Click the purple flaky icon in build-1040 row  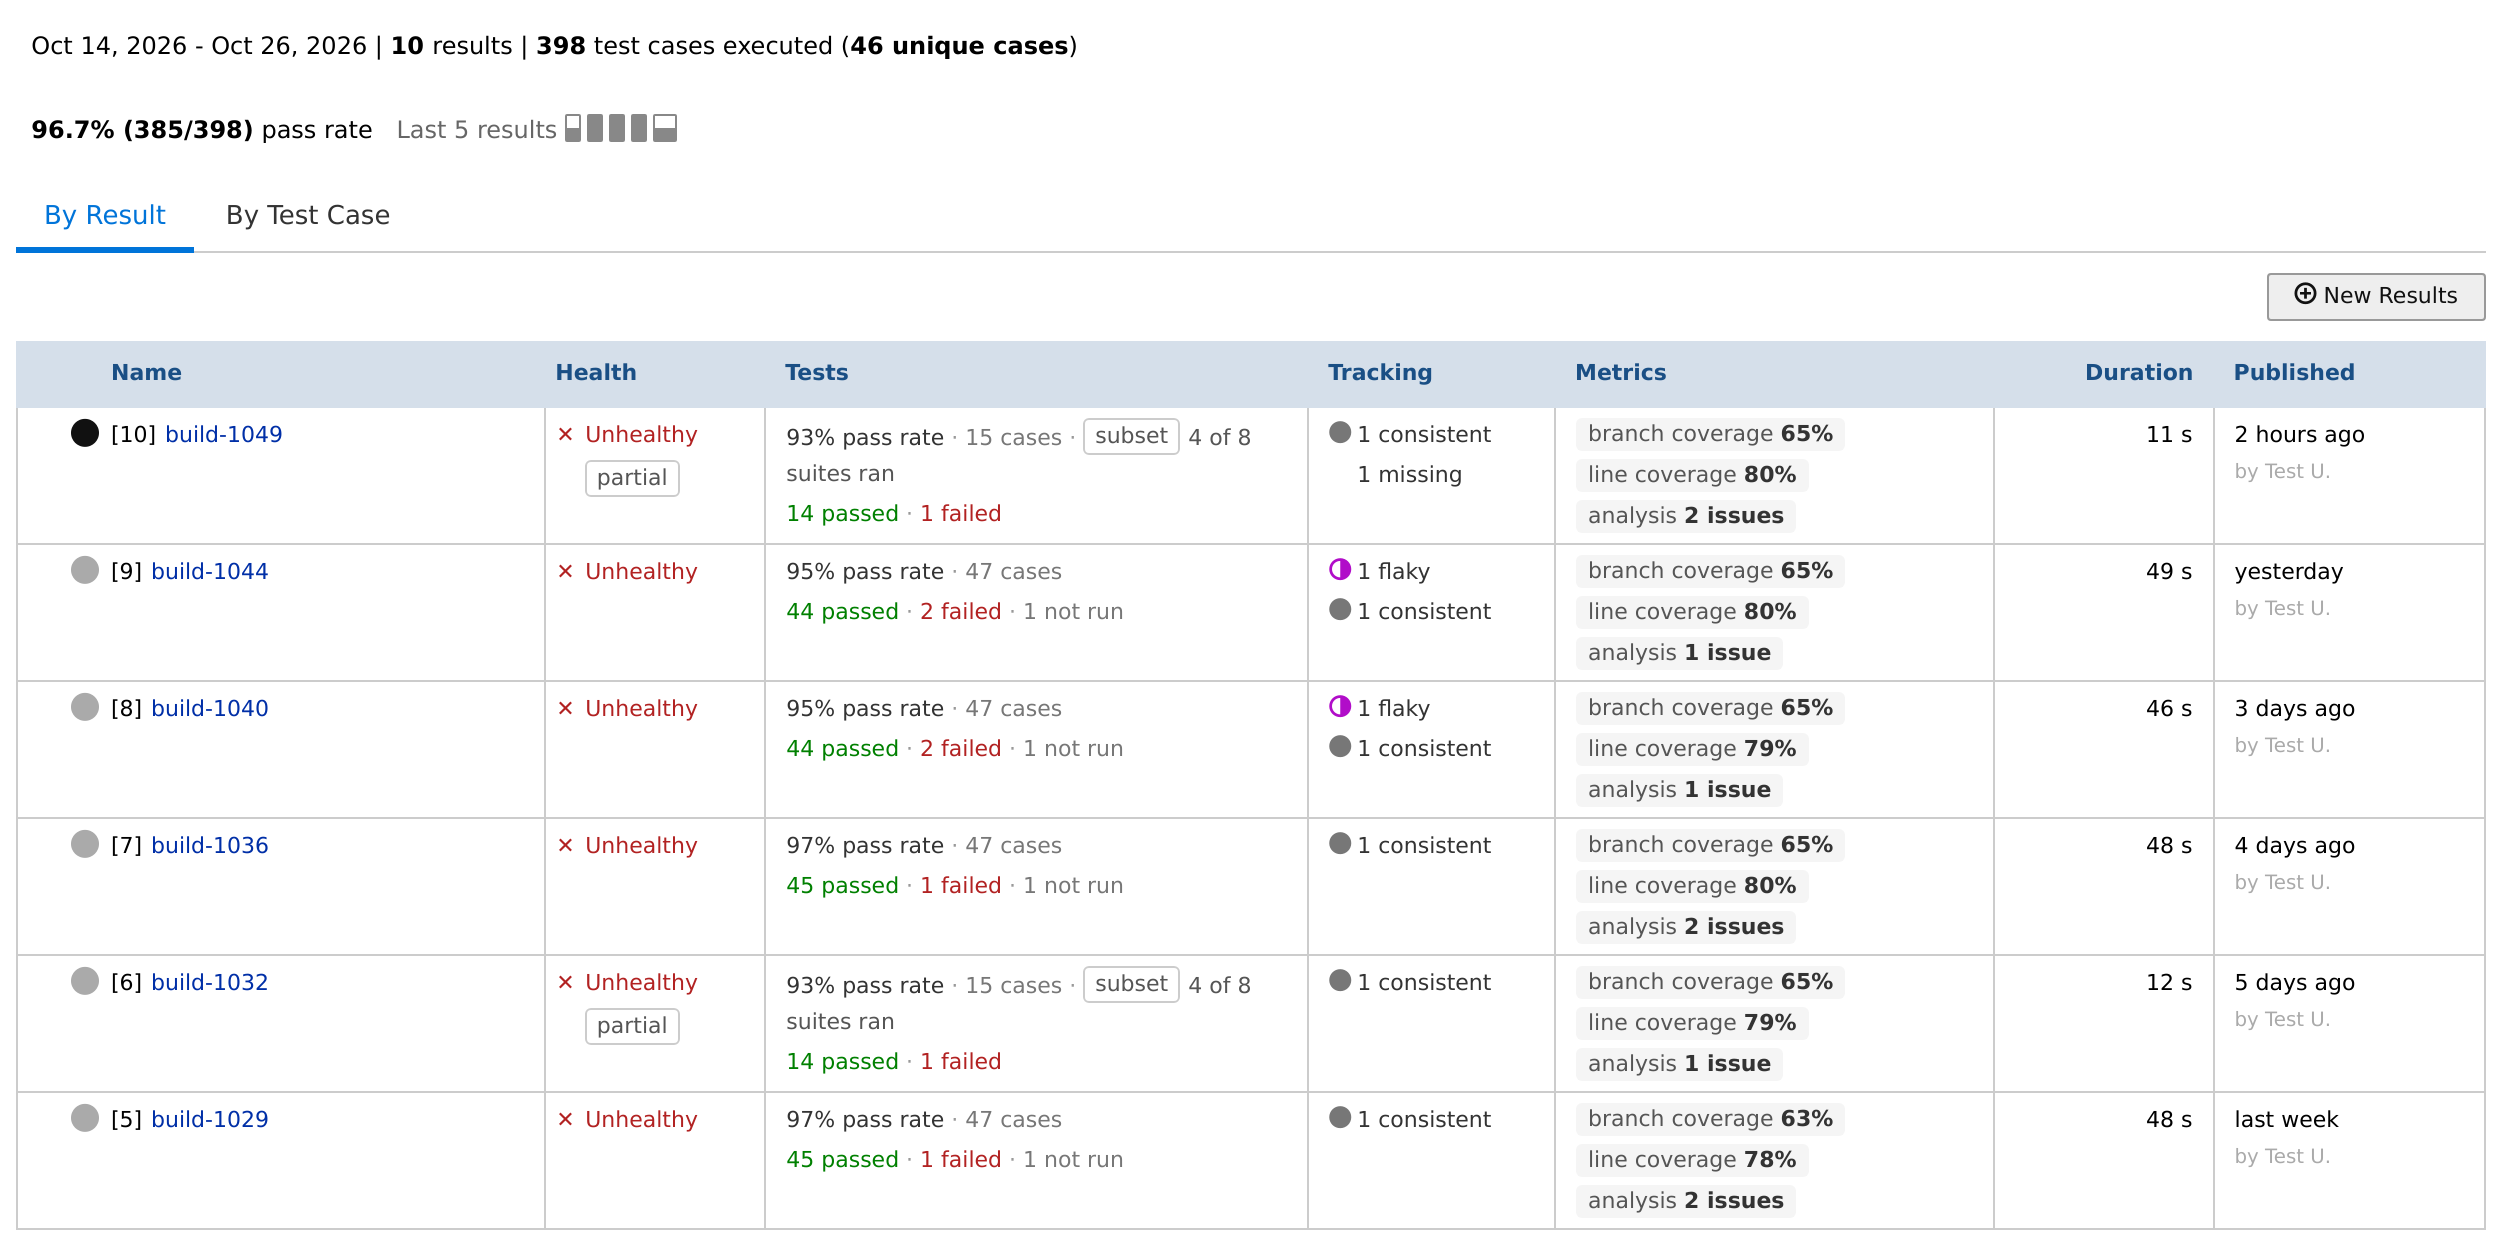pyautogui.click(x=1340, y=706)
